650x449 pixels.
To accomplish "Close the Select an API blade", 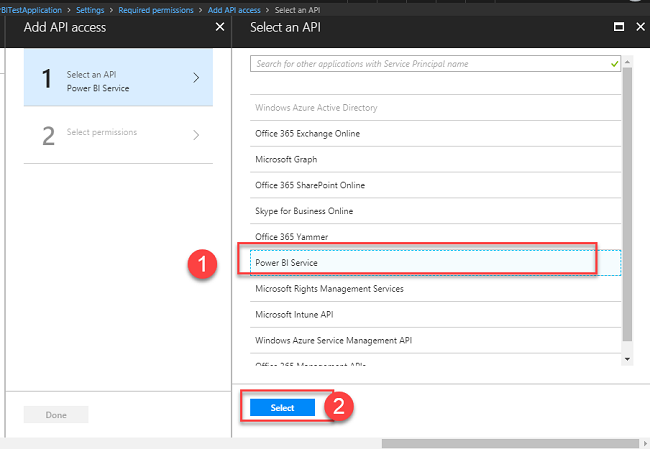I will (x=641, y=27).
